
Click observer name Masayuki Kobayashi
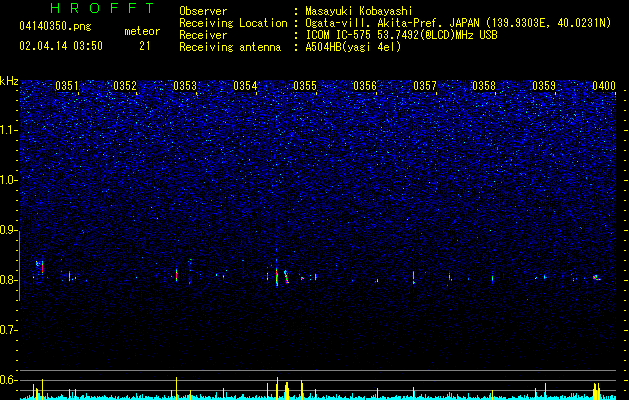(x=358, y=11)
